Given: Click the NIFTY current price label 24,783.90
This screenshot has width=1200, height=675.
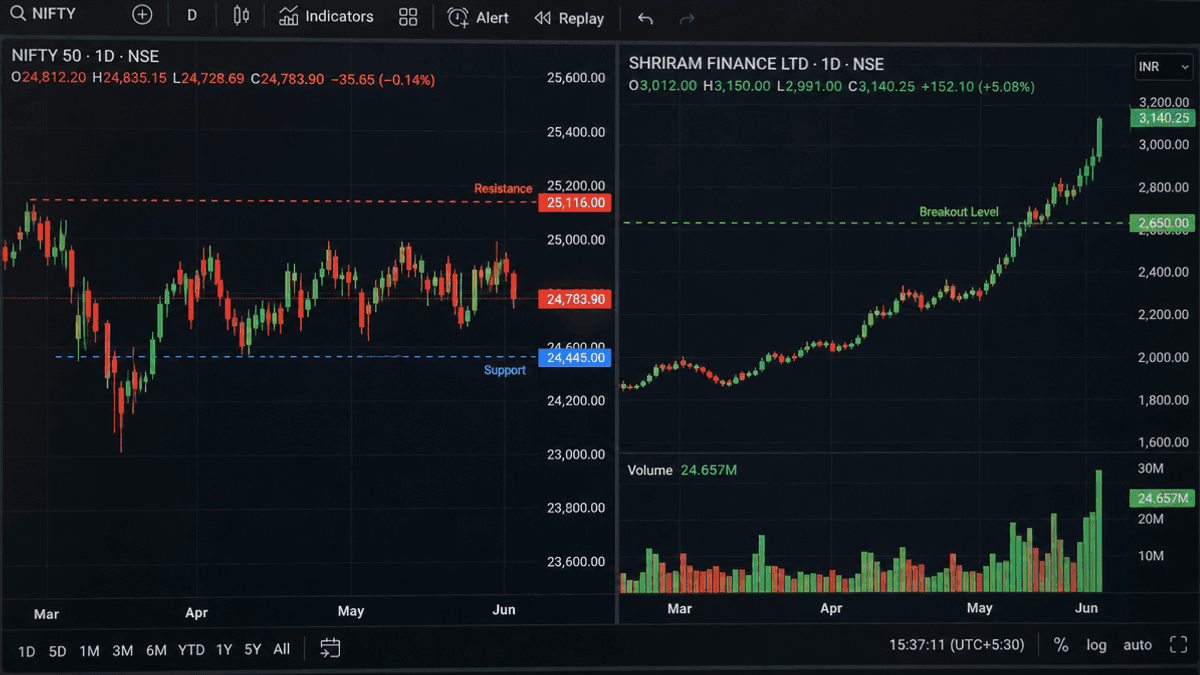Looking at the screenshot, I should pos(574,299).
